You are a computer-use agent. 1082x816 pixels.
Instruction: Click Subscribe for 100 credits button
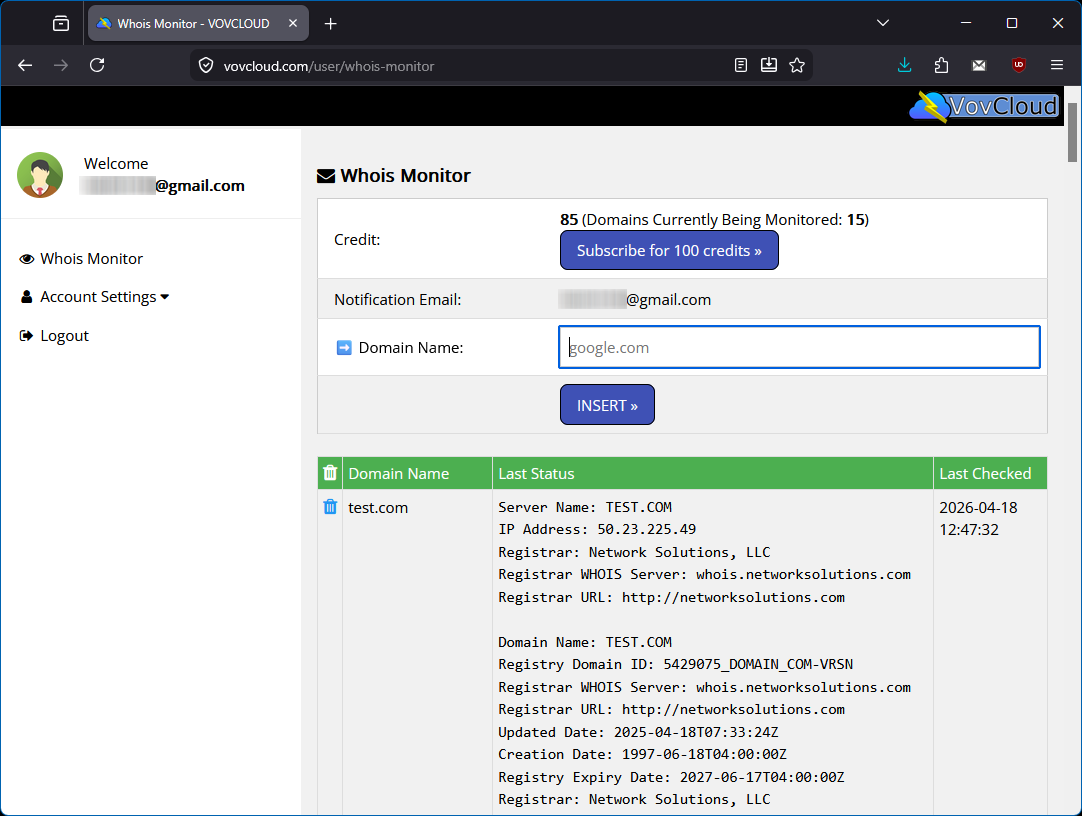(669, 251)
